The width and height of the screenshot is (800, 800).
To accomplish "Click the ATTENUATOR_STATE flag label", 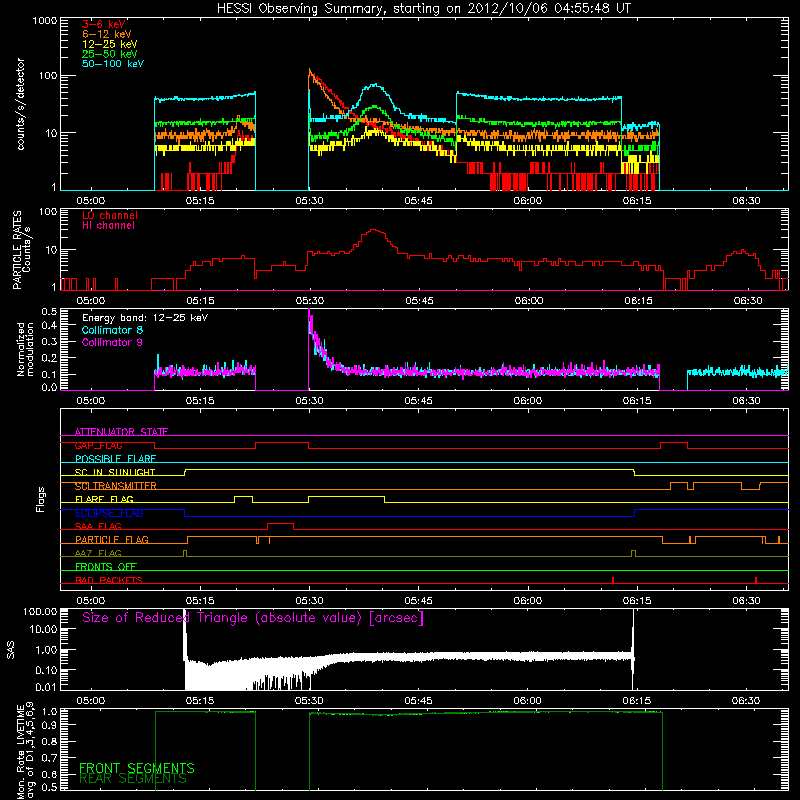I will [121, 432].
